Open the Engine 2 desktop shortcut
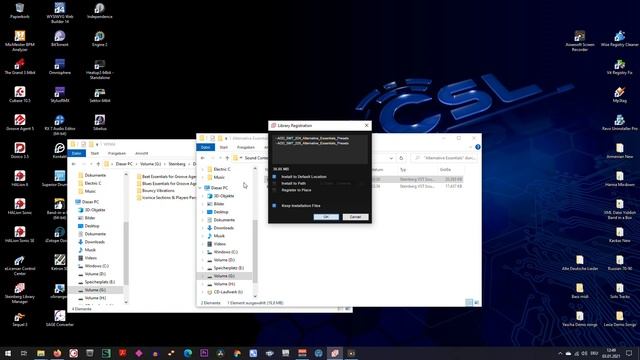640x360 pixels. point(100,38)
